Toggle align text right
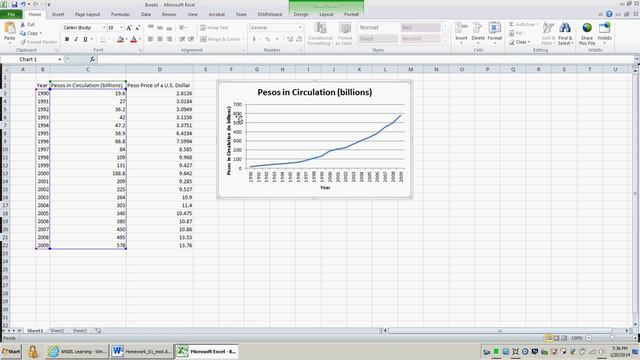Screen dimensions: 640x360 (169, 39)
